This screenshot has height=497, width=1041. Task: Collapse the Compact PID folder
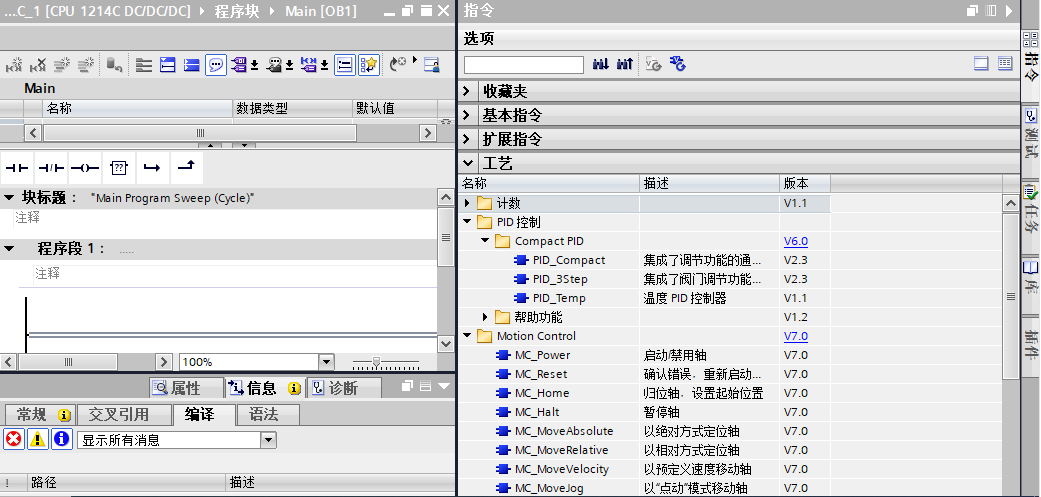[x=485, y=241]
